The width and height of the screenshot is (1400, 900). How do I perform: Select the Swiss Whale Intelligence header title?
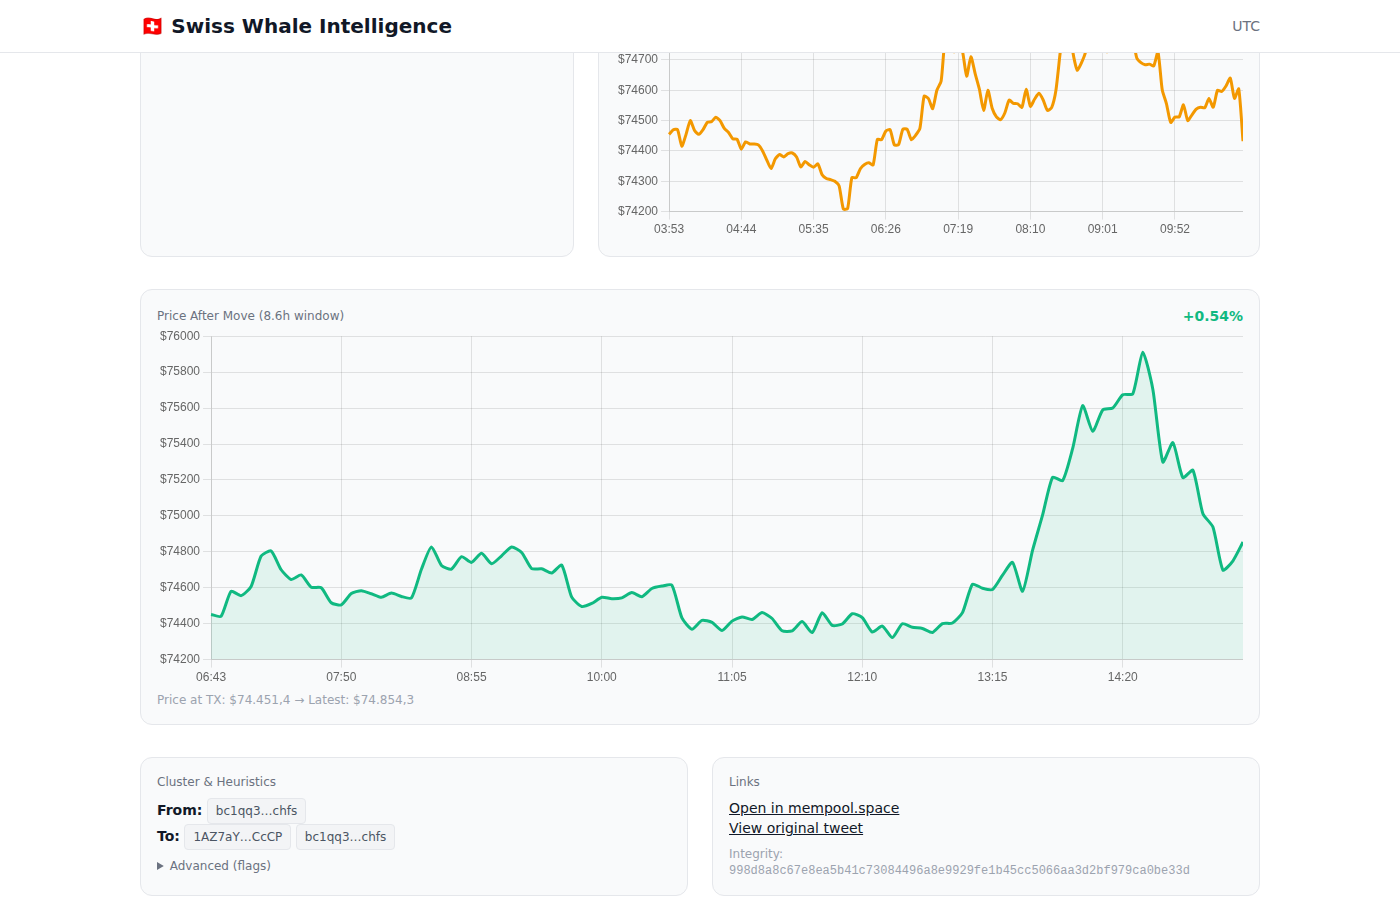(311, 26)
